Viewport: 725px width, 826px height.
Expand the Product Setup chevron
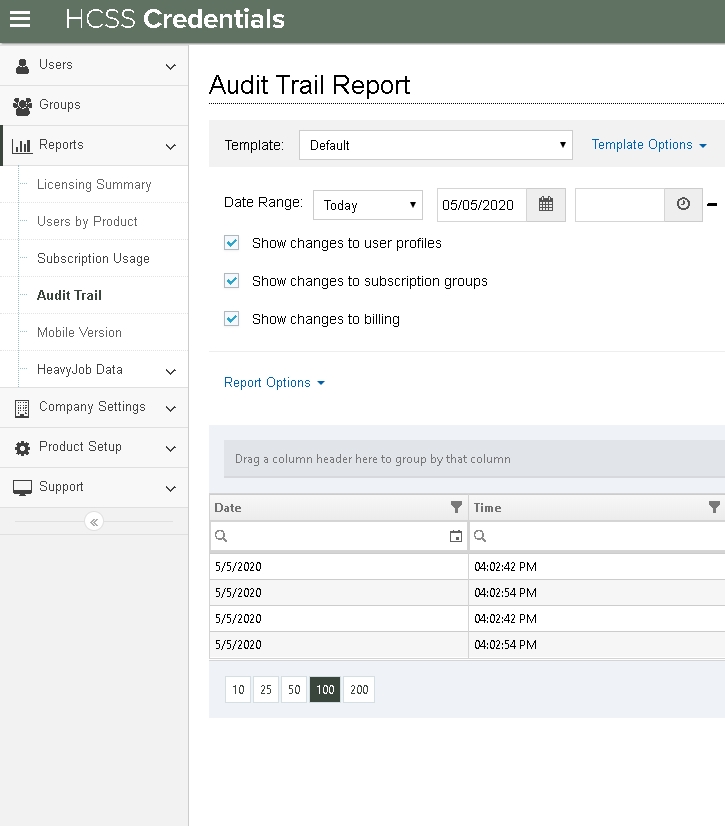click(x=171, y=449)
